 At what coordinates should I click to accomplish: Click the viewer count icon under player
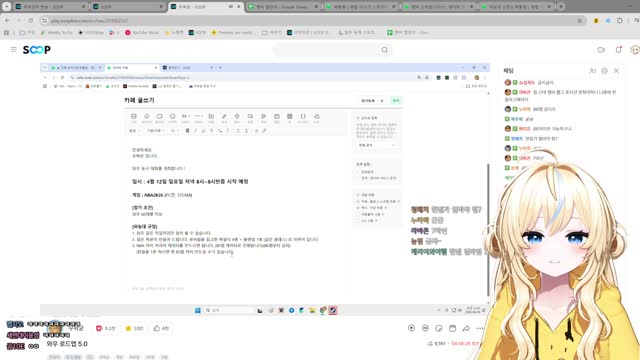point(430,344)
